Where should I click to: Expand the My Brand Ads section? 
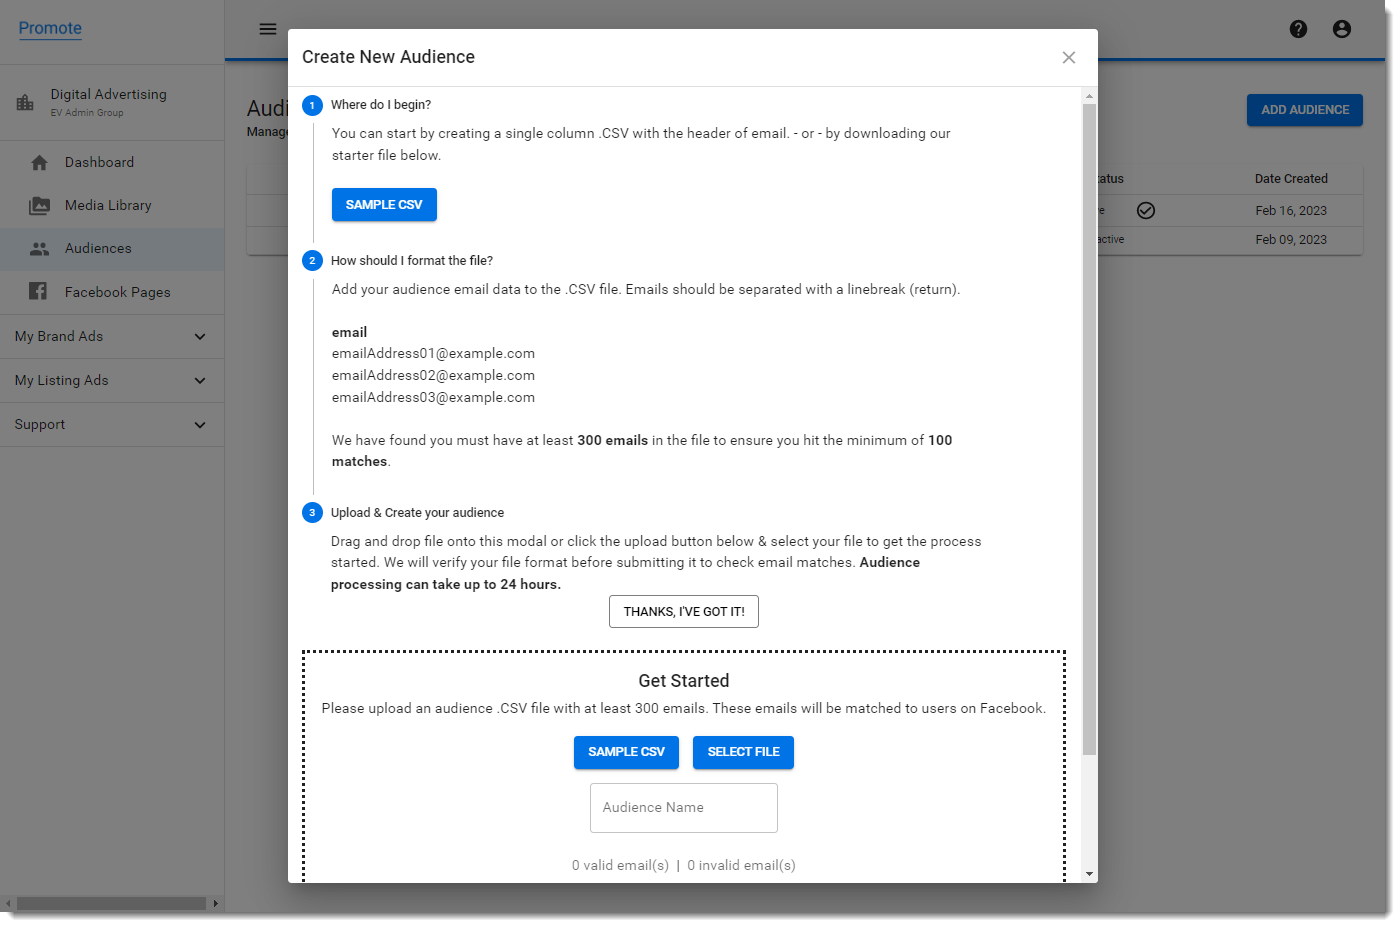pos(200,337)
